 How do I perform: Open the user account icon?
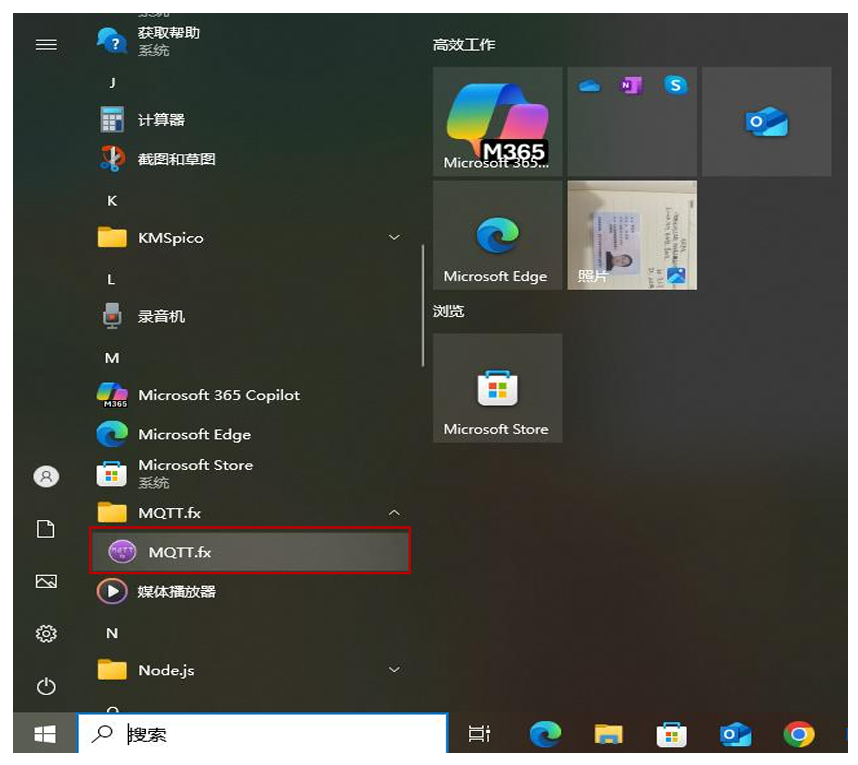46,476
